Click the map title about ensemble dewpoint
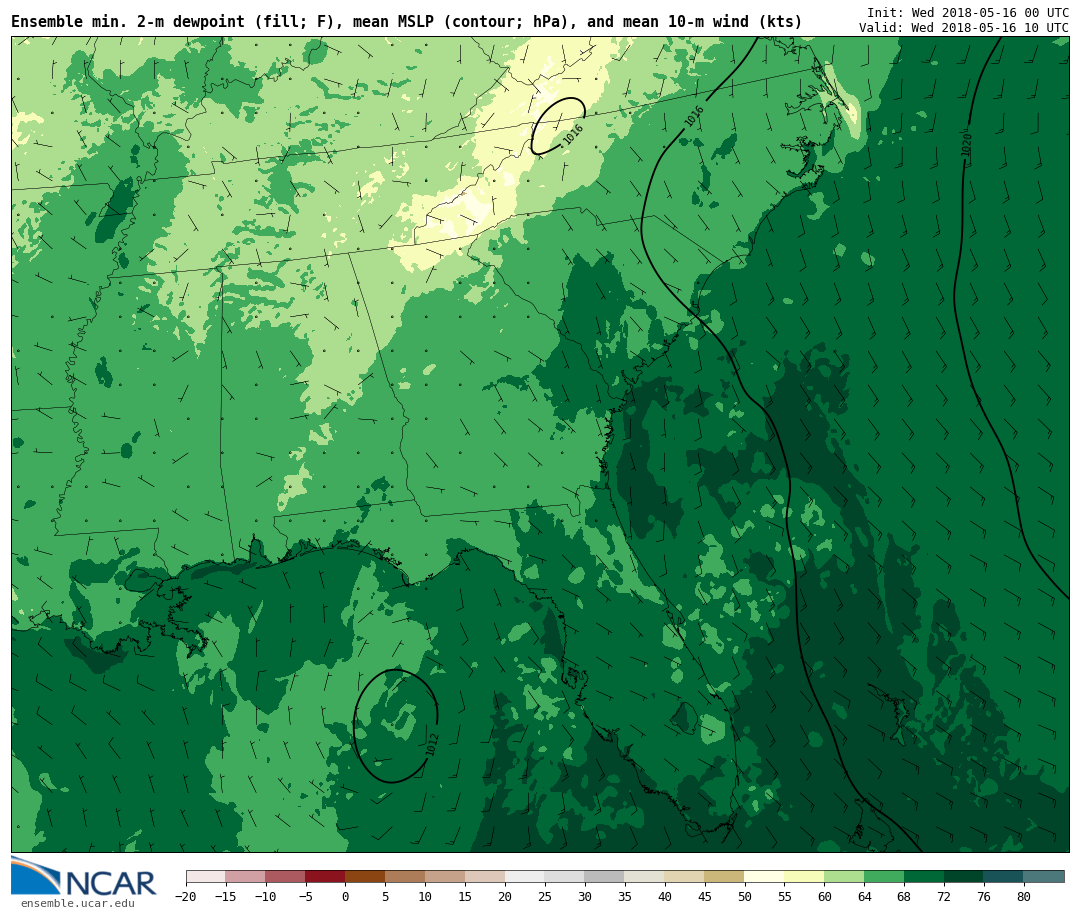1080x915 pixels. pyautogui.click(x=406, y=22)
